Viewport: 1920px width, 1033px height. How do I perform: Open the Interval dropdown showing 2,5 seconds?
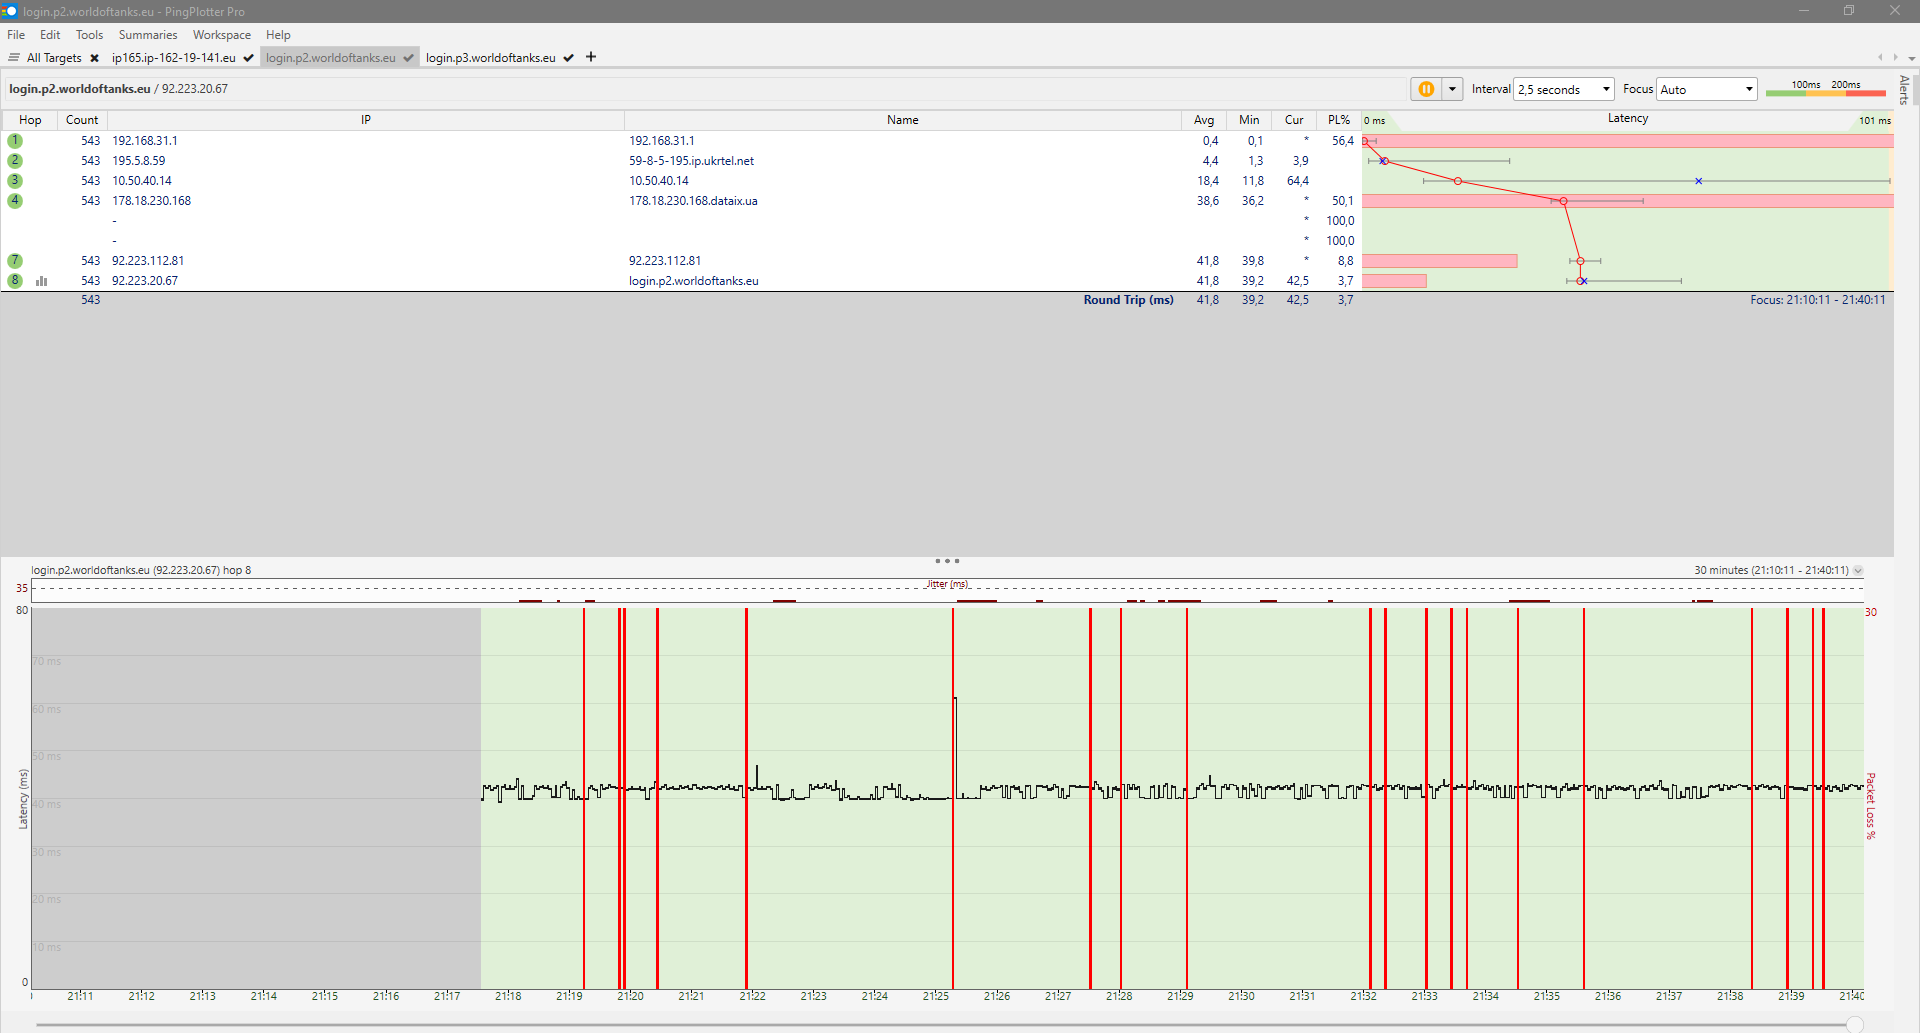coord(1564,89)
